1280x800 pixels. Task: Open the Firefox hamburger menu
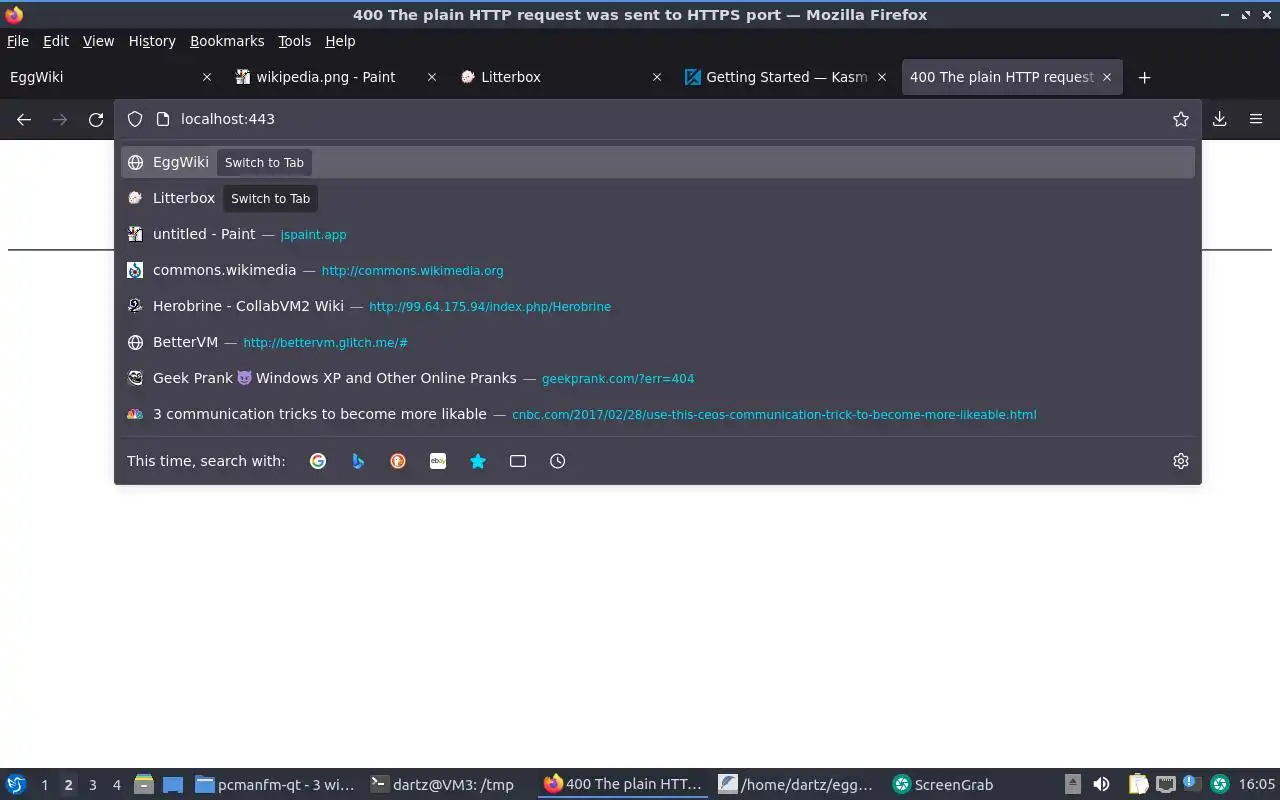pos(1256,119)
